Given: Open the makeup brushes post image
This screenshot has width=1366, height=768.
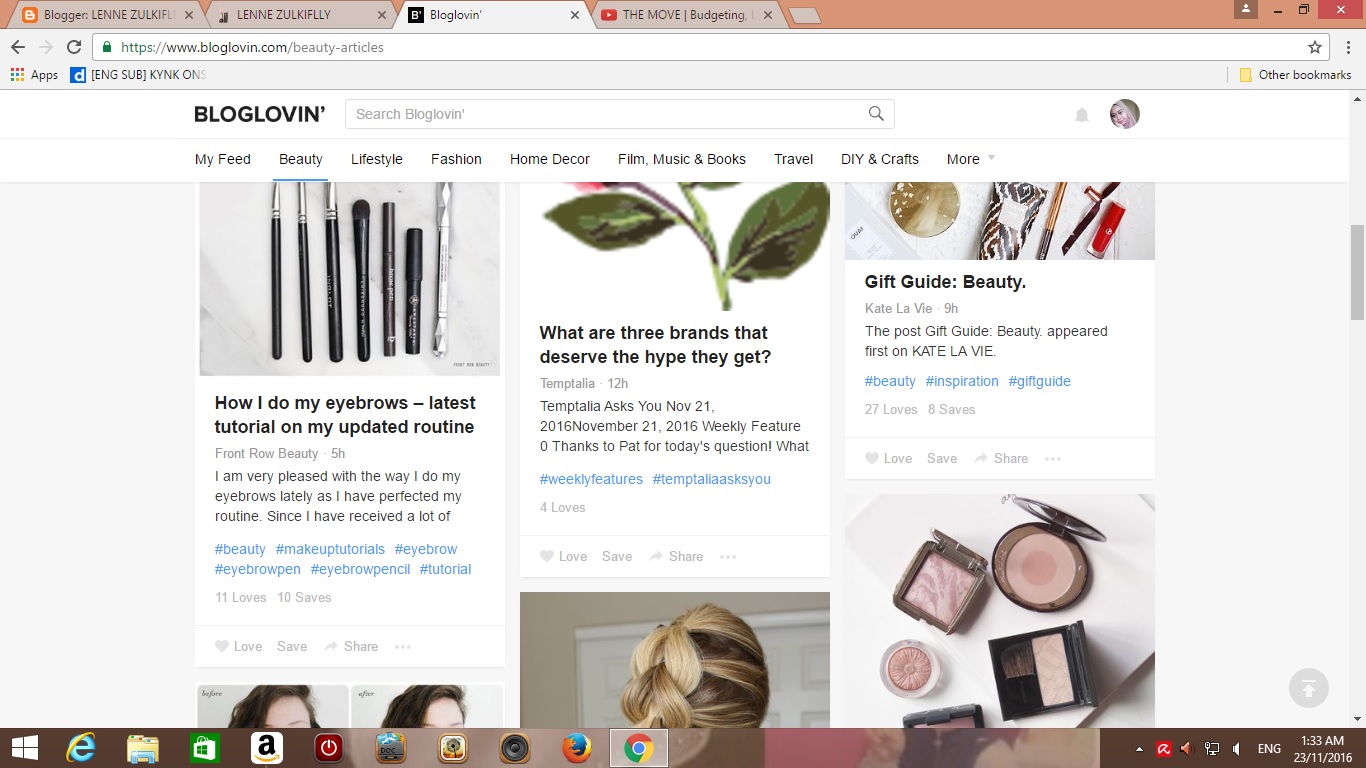Looking at the screenshot, I should [350, 279].
